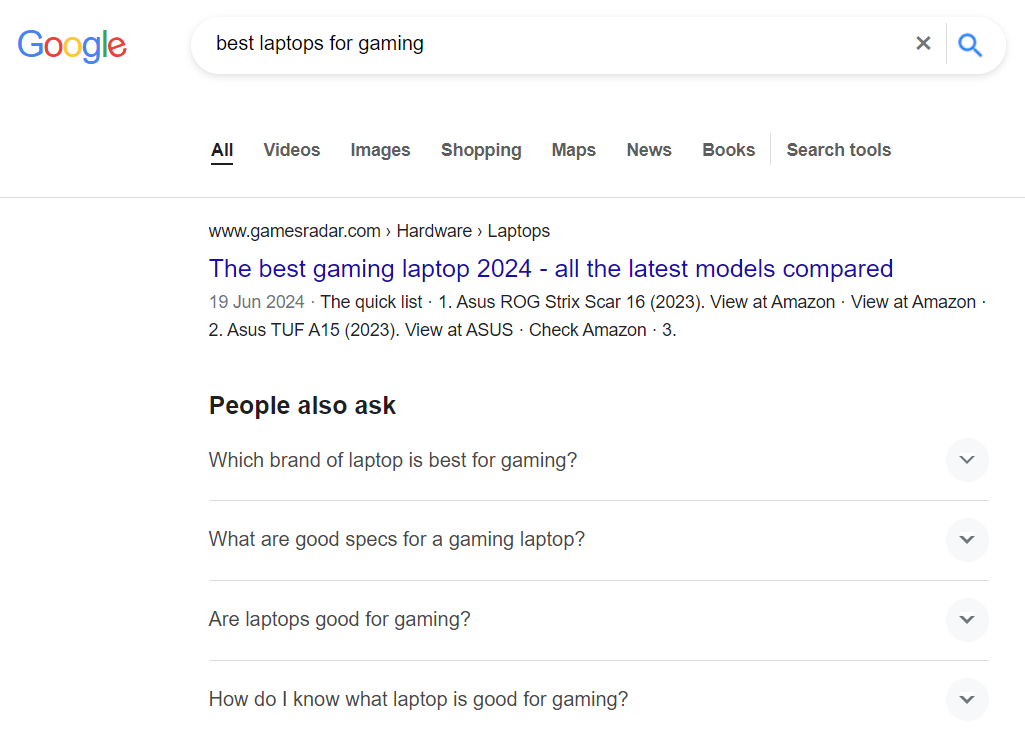The image size is (1025, 738).
Task: Go to the Shopping tab
Action: pyautogui.click(x=481, y=150)
